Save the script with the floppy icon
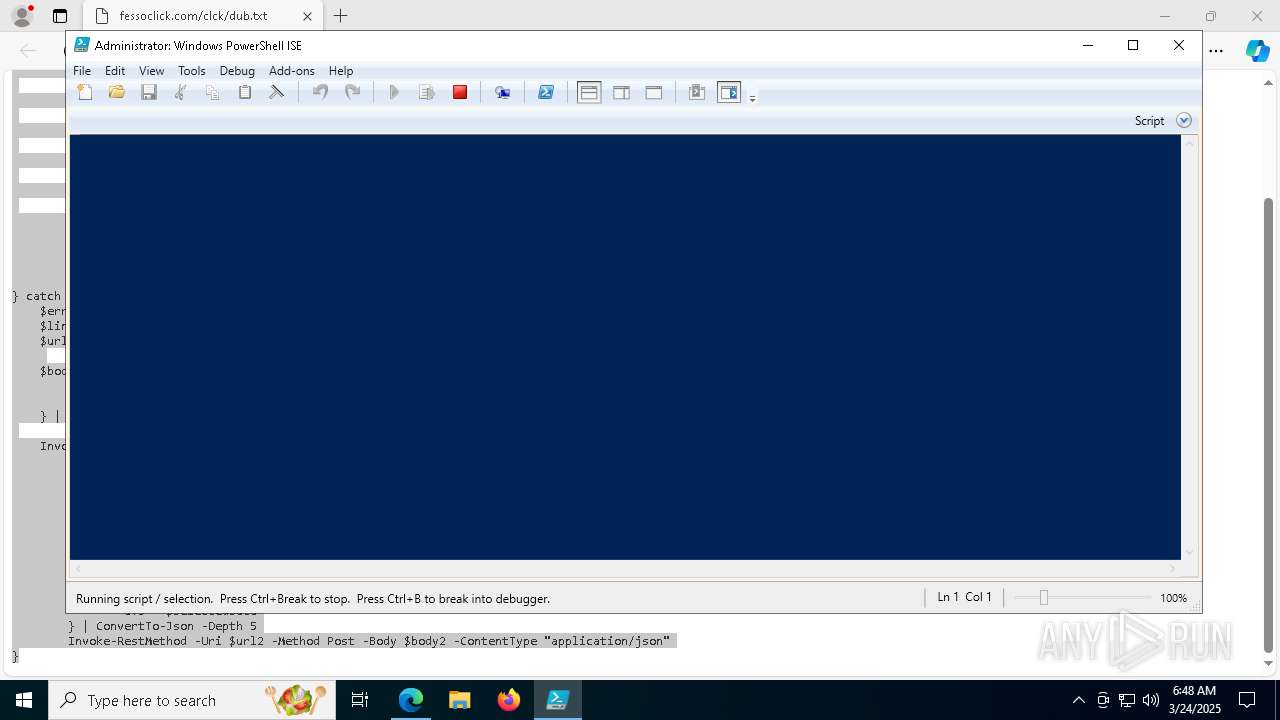 tap(149, 92)
